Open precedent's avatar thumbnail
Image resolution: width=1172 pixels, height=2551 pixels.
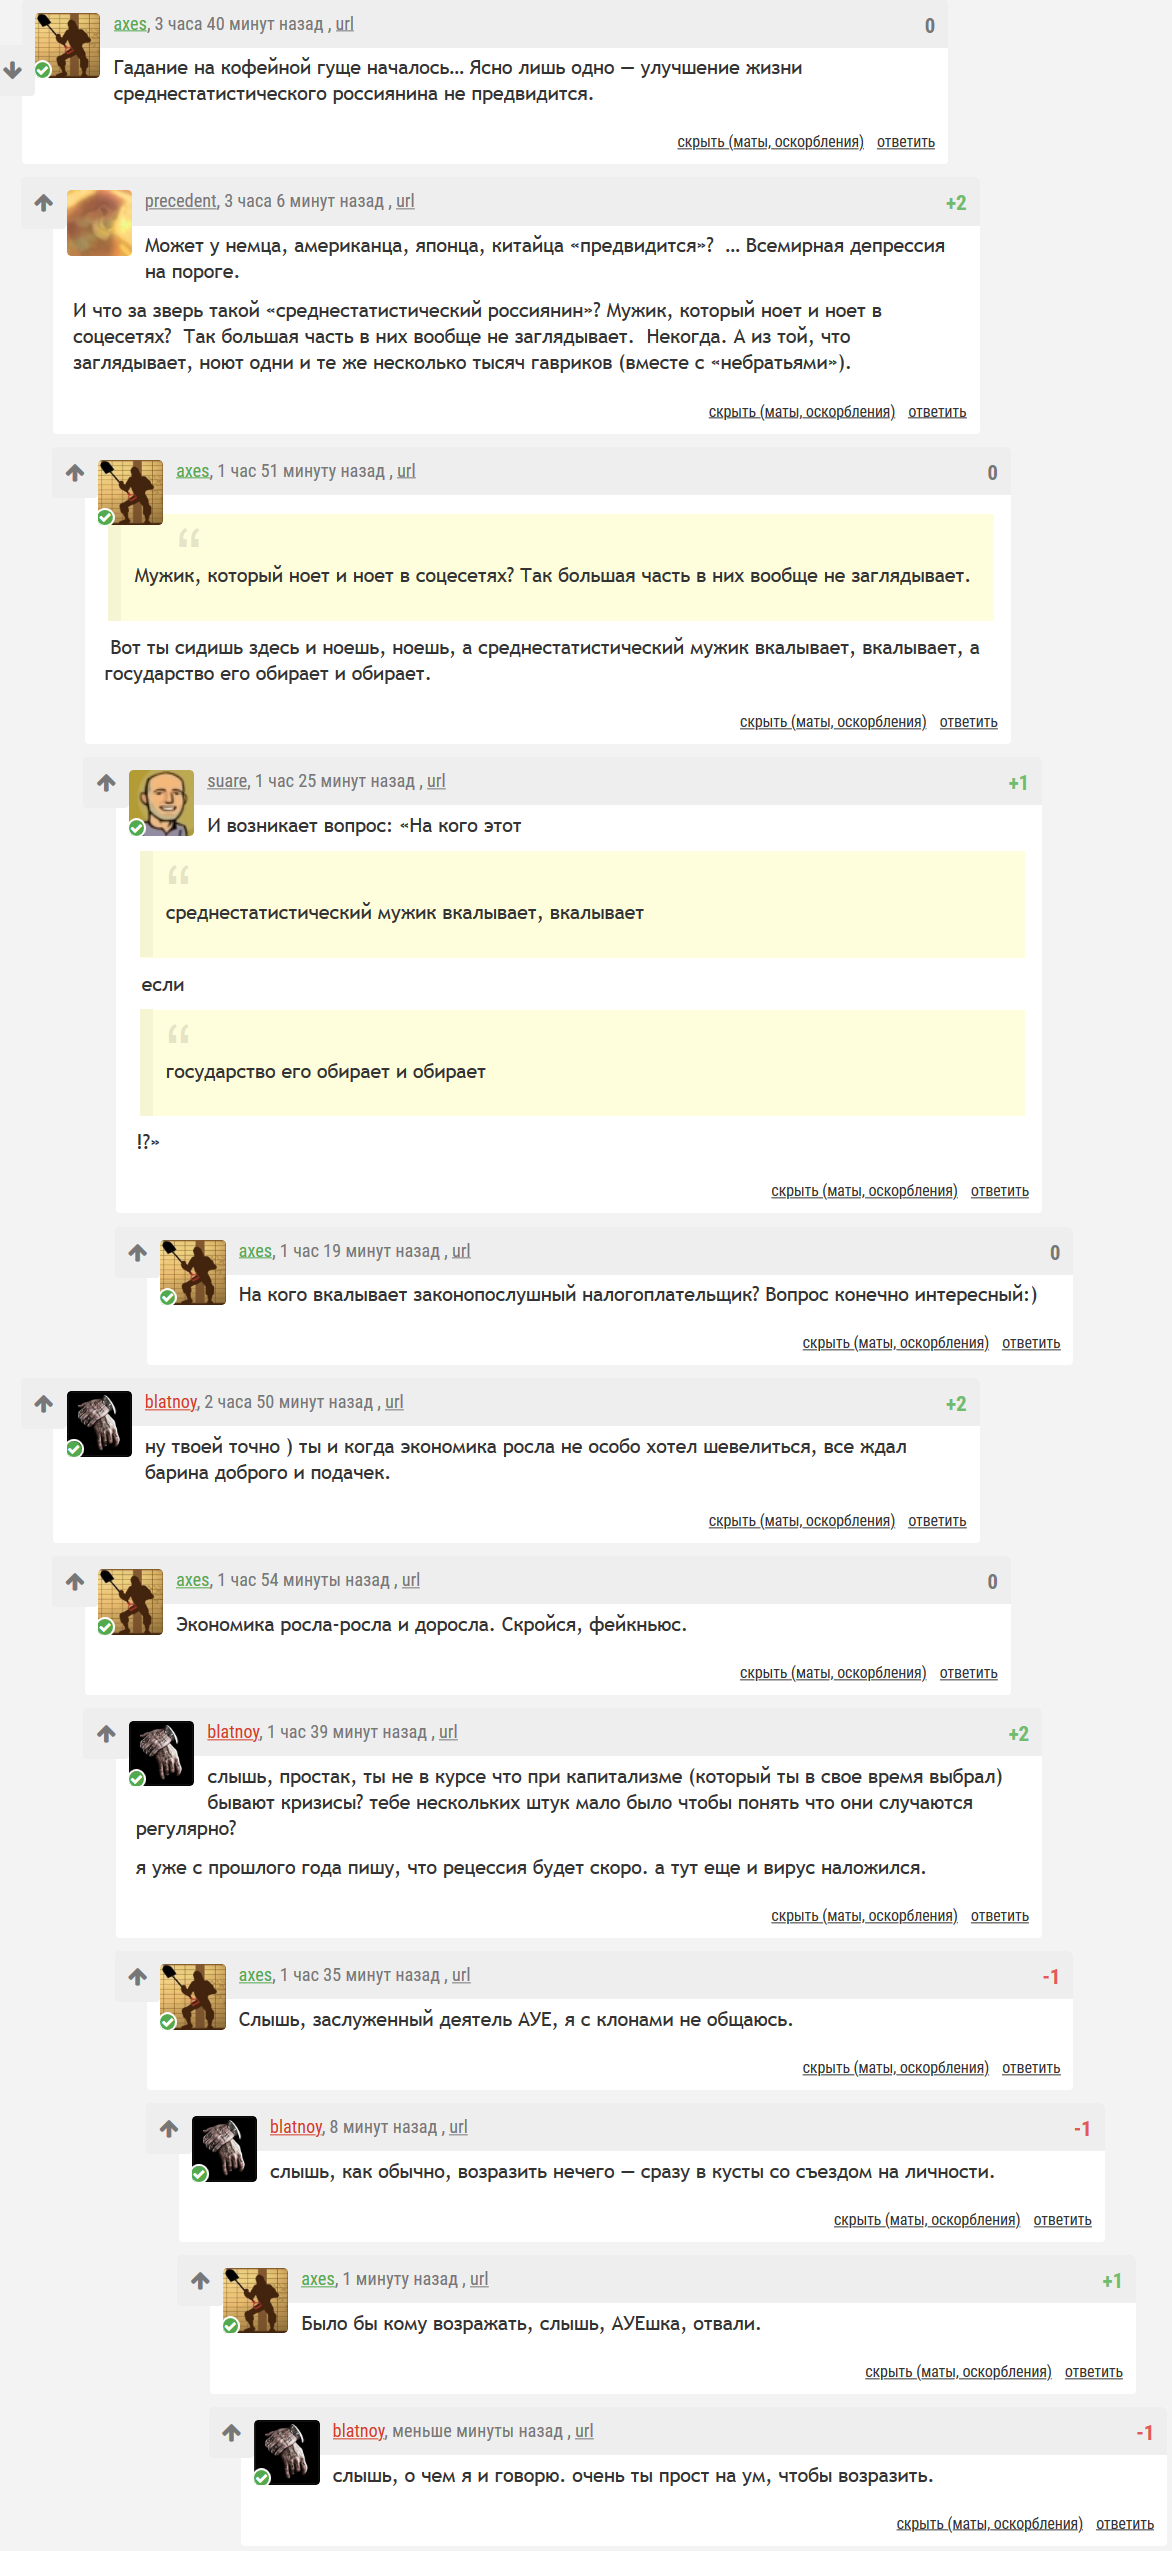tap(99, 223)
